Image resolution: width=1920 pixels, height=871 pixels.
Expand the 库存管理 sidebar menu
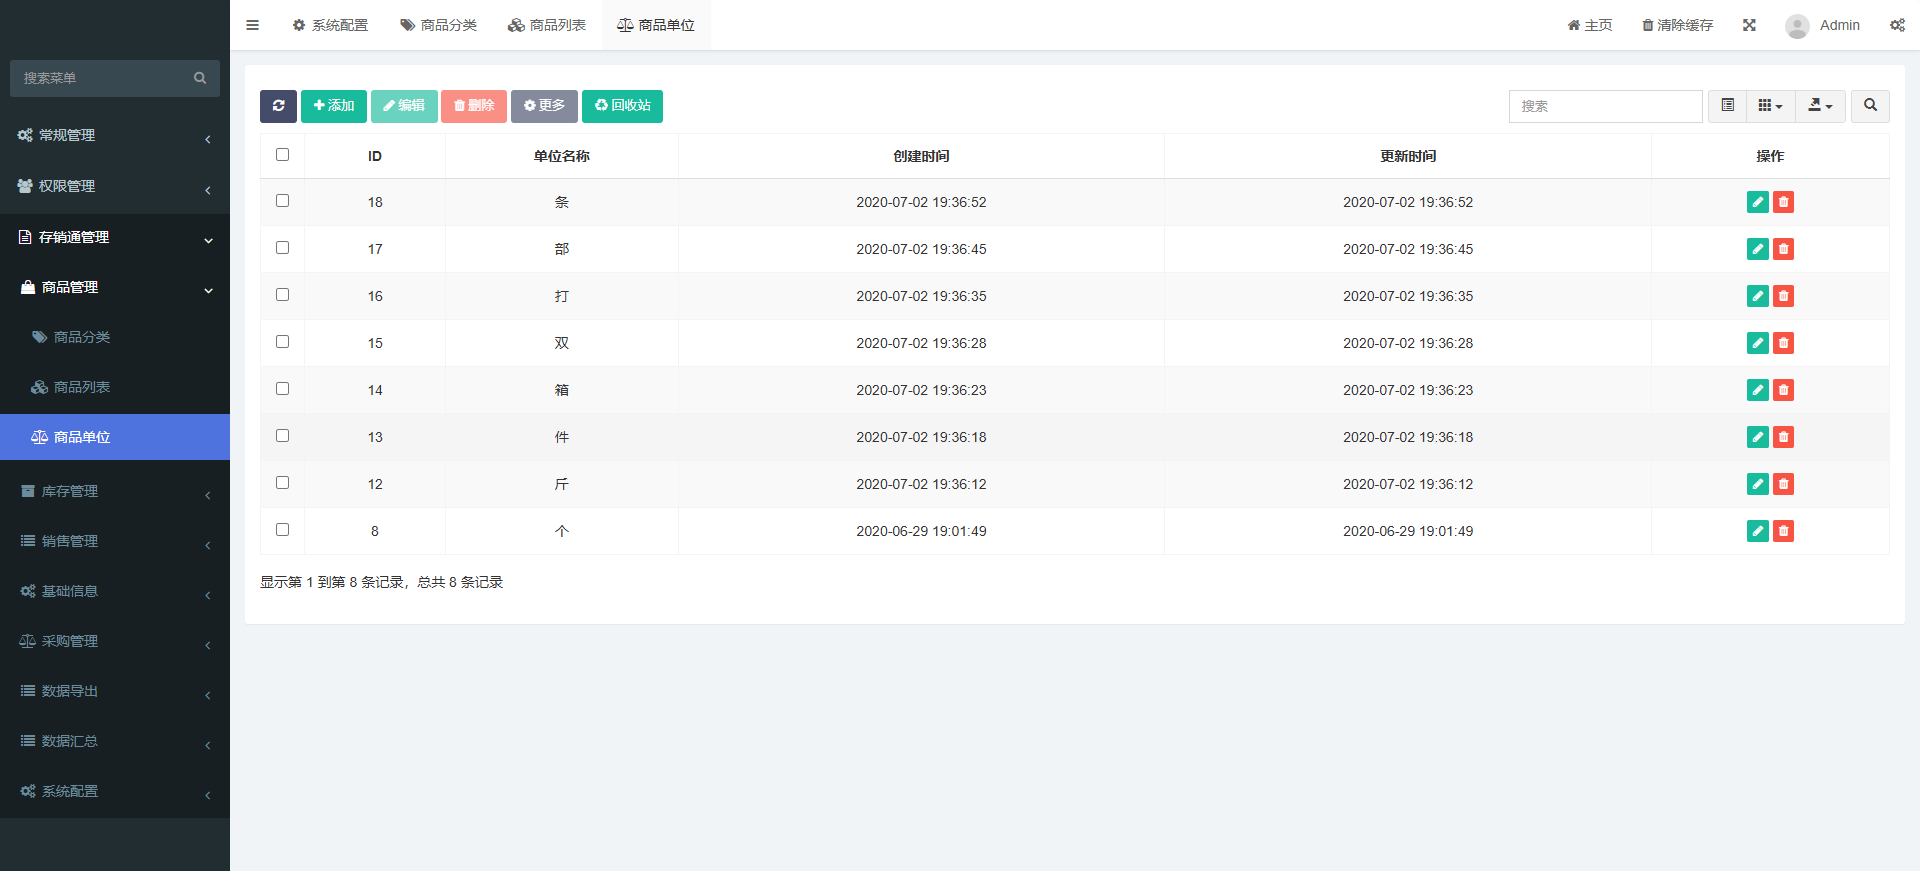tap(115, 491)
